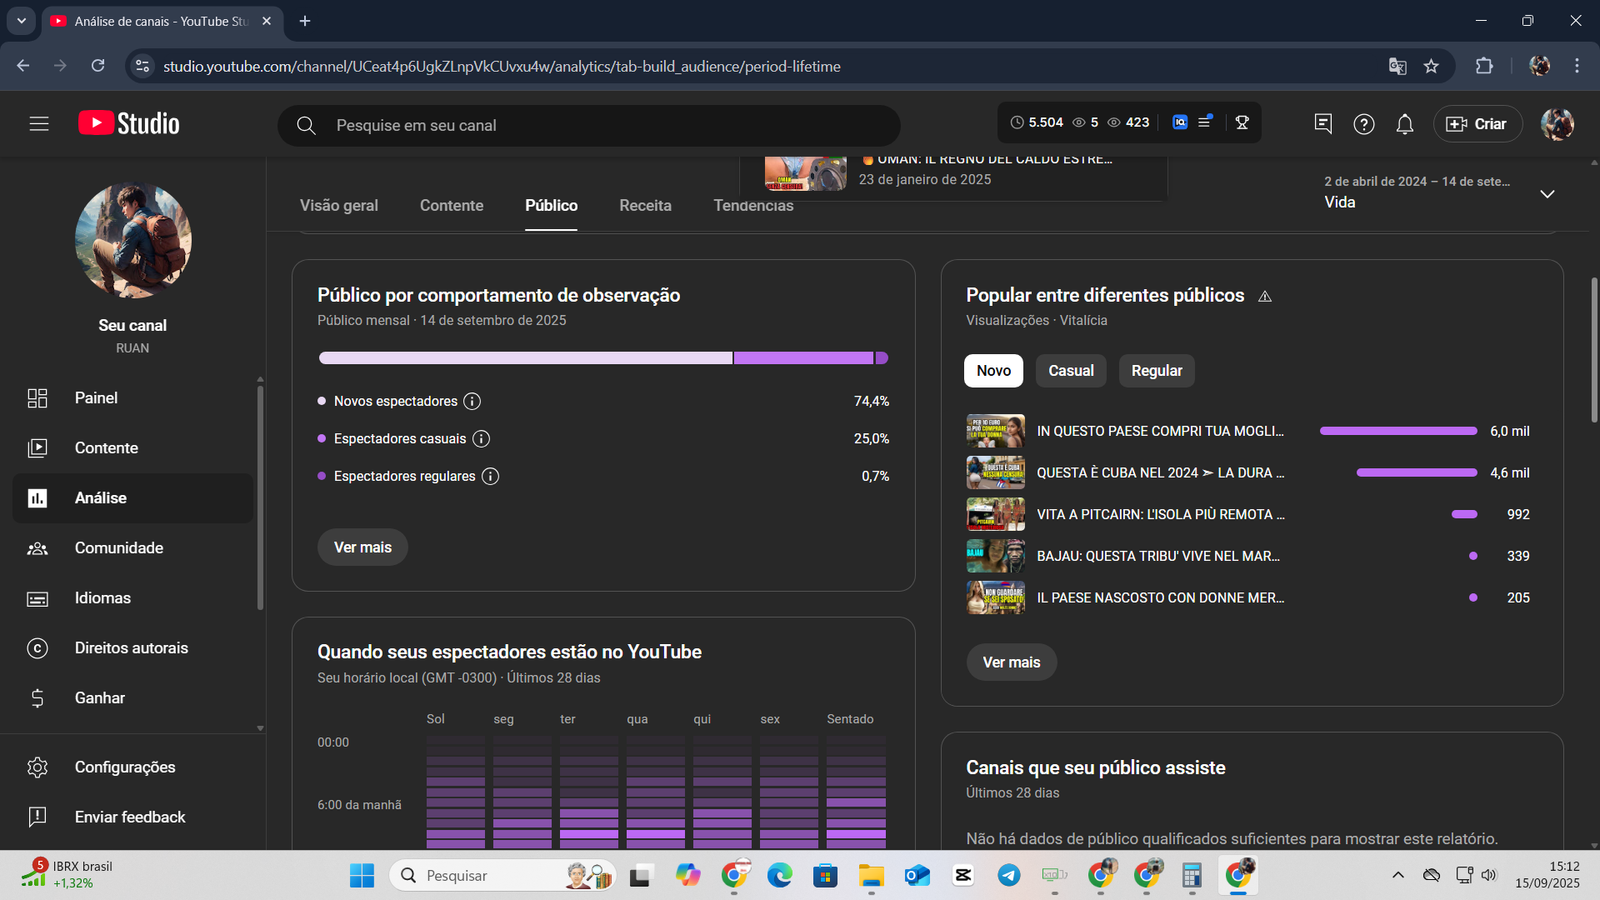Click the trophy icon in header

click(x=1242, y=122)
